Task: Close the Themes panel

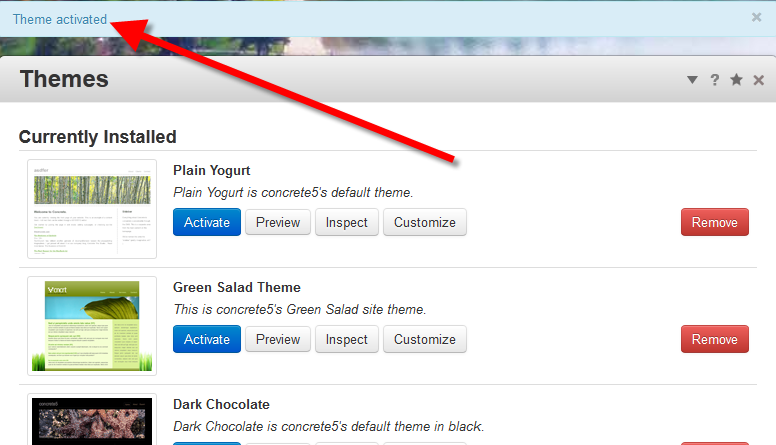Action: tap(758, 80)
